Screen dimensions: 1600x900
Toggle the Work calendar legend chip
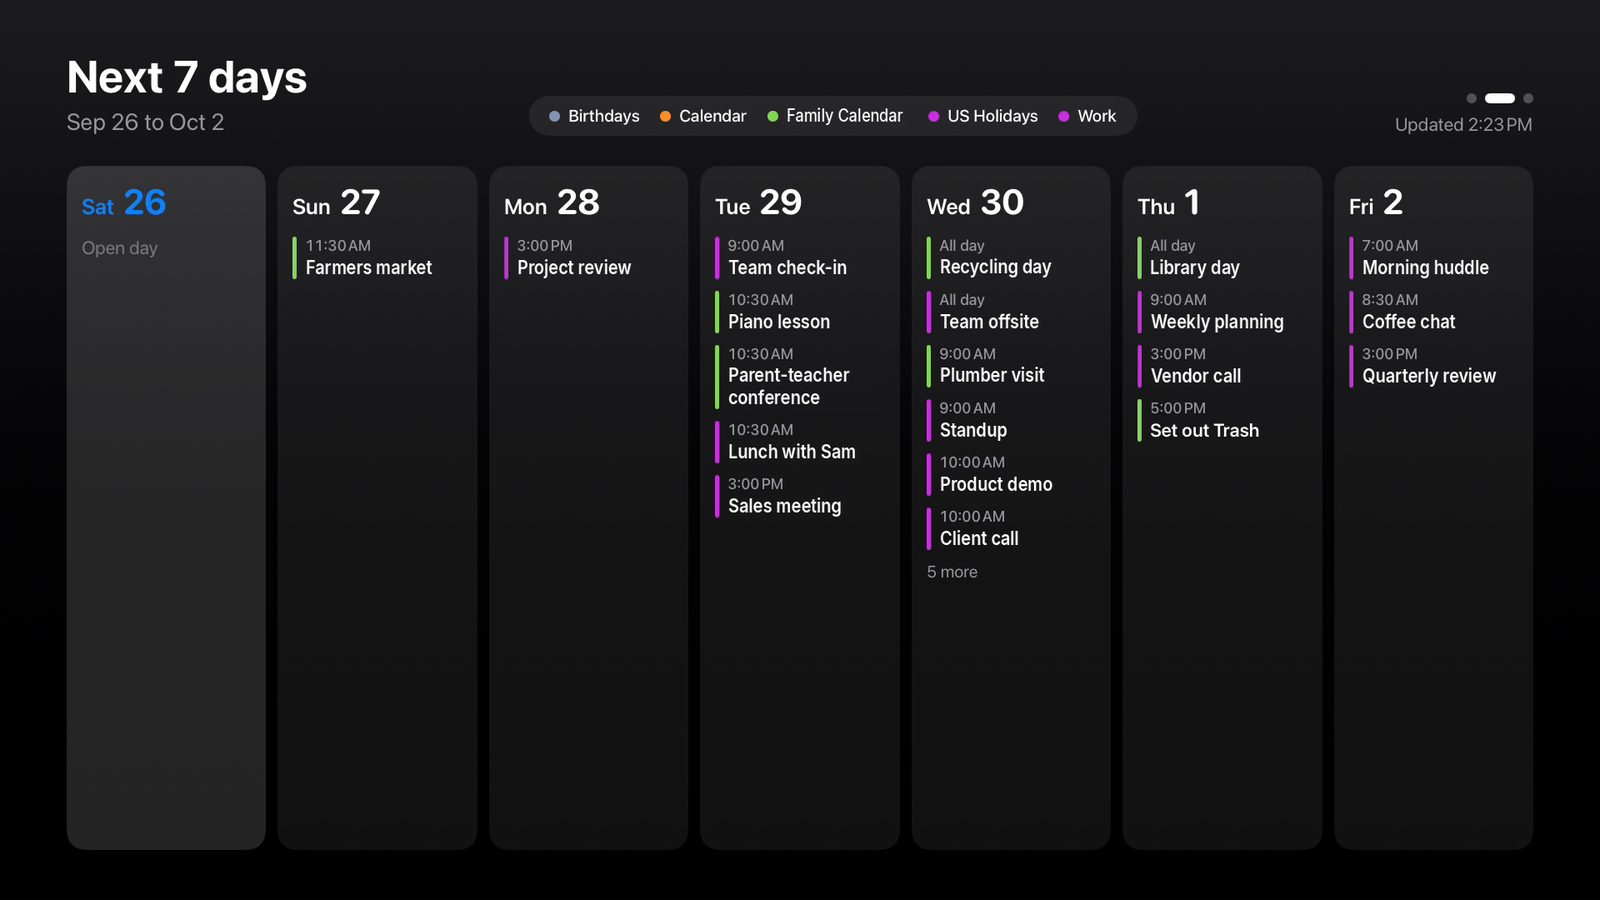point(1087,116)
